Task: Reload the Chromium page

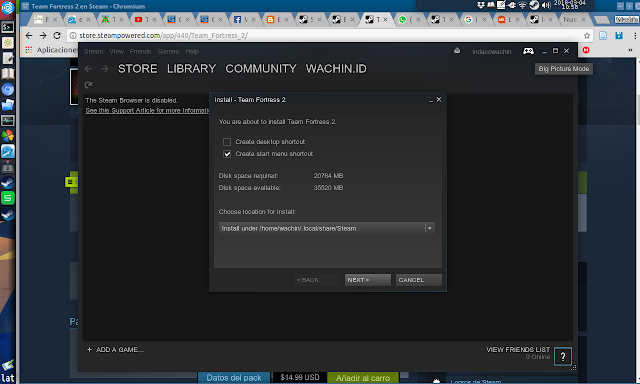Action: pyautogui.click(x=57, y=36)
